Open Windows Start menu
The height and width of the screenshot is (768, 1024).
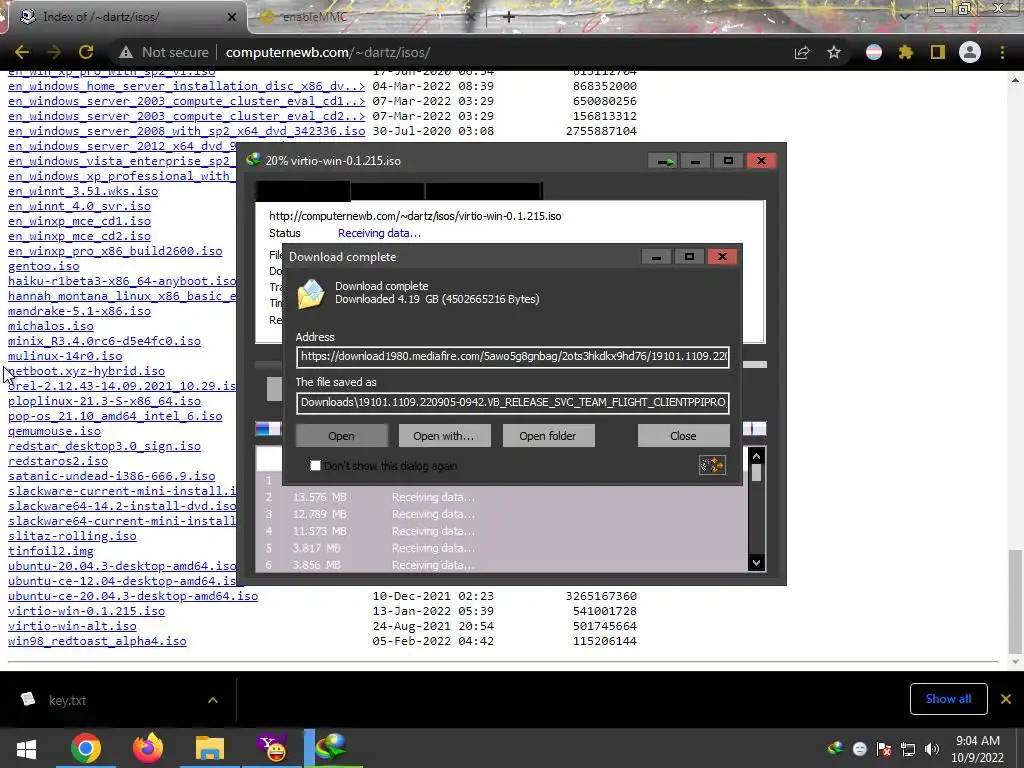(x=26, y=748)
